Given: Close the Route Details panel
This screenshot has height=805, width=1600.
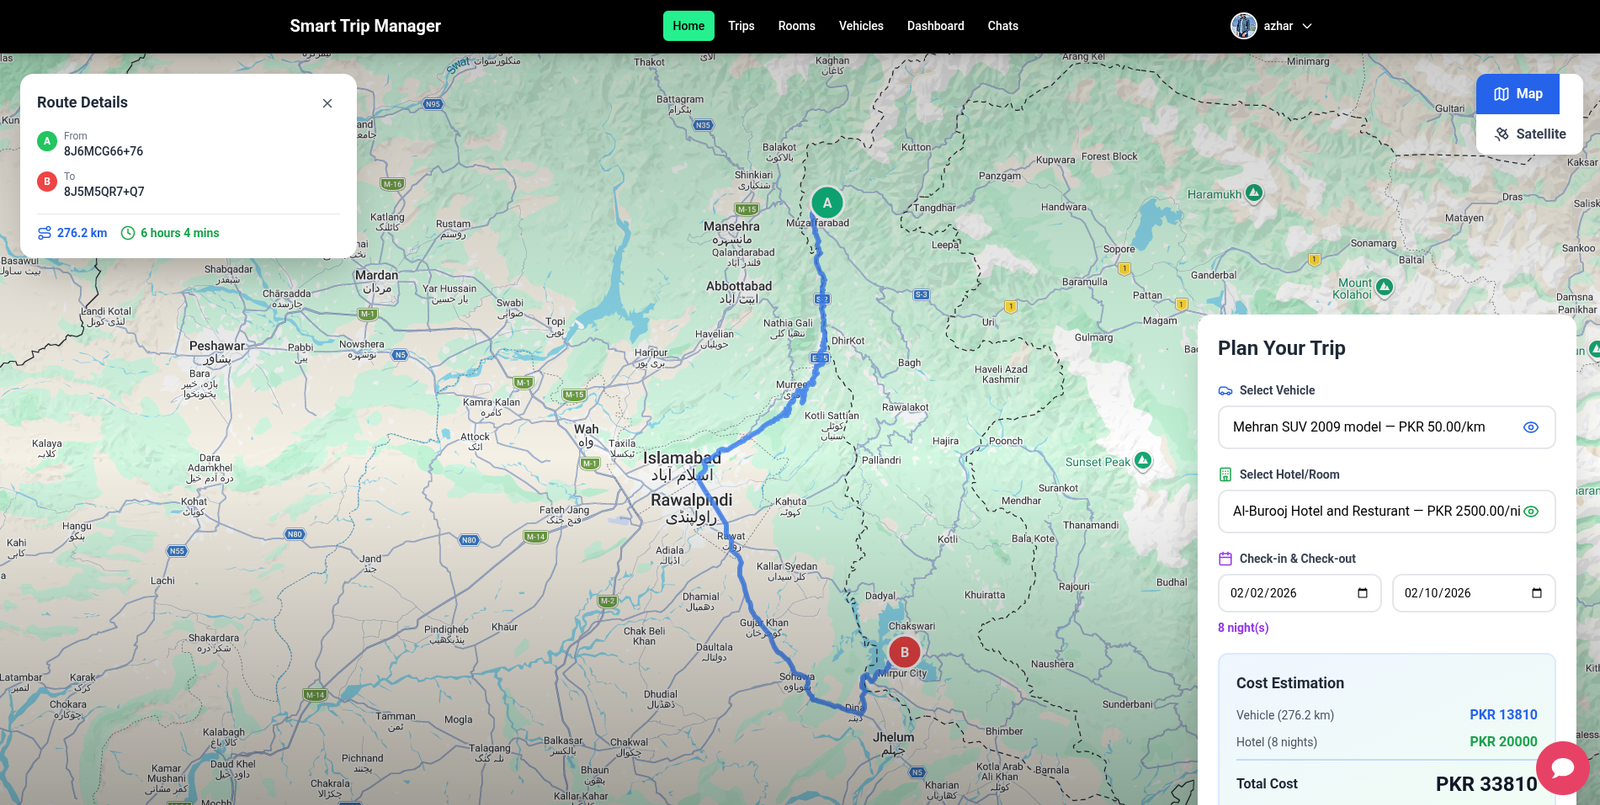Looking at the screenshot, I should point(327,103).
